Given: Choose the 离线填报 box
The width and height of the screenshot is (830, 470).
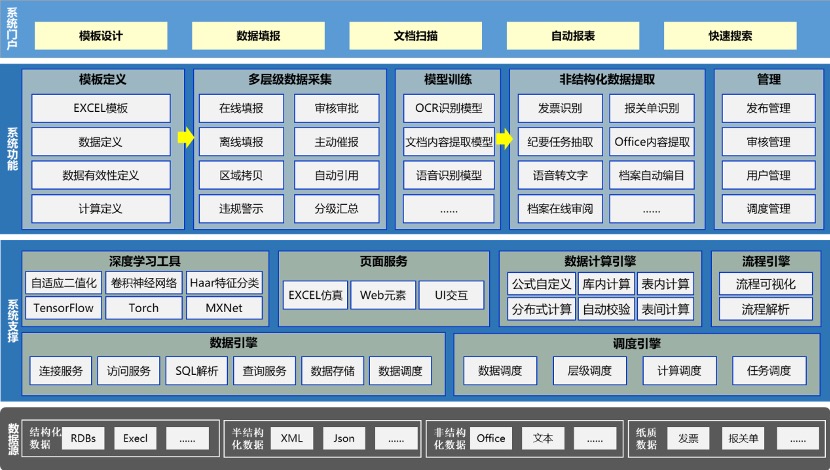Looking at the screenshot, I should (241, 142).
